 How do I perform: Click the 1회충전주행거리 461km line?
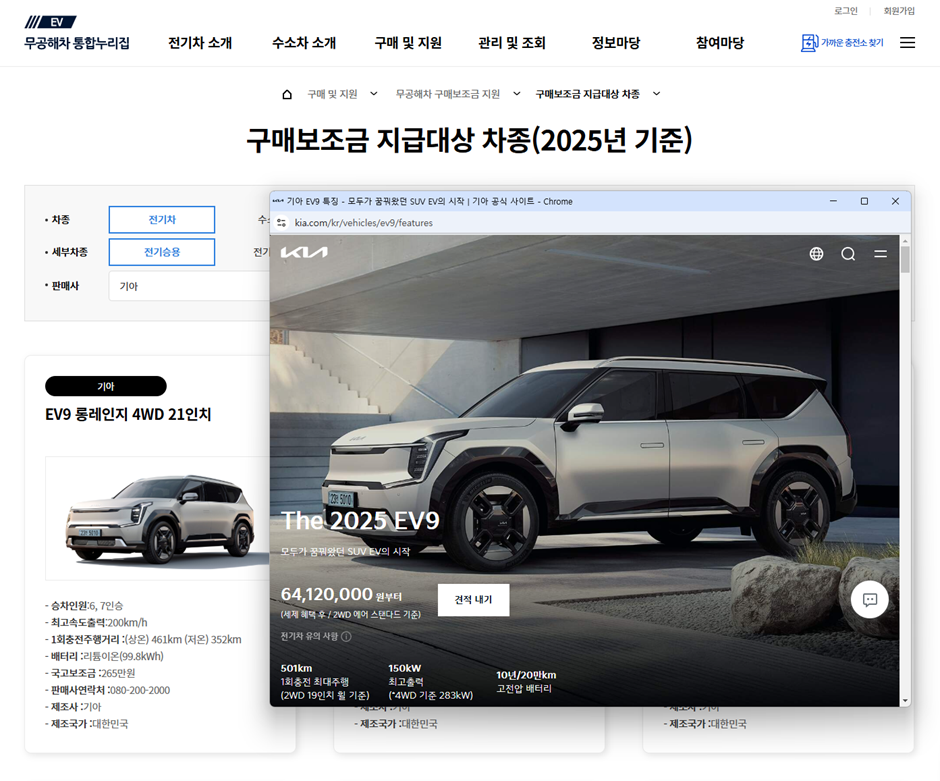pos(143,640)
